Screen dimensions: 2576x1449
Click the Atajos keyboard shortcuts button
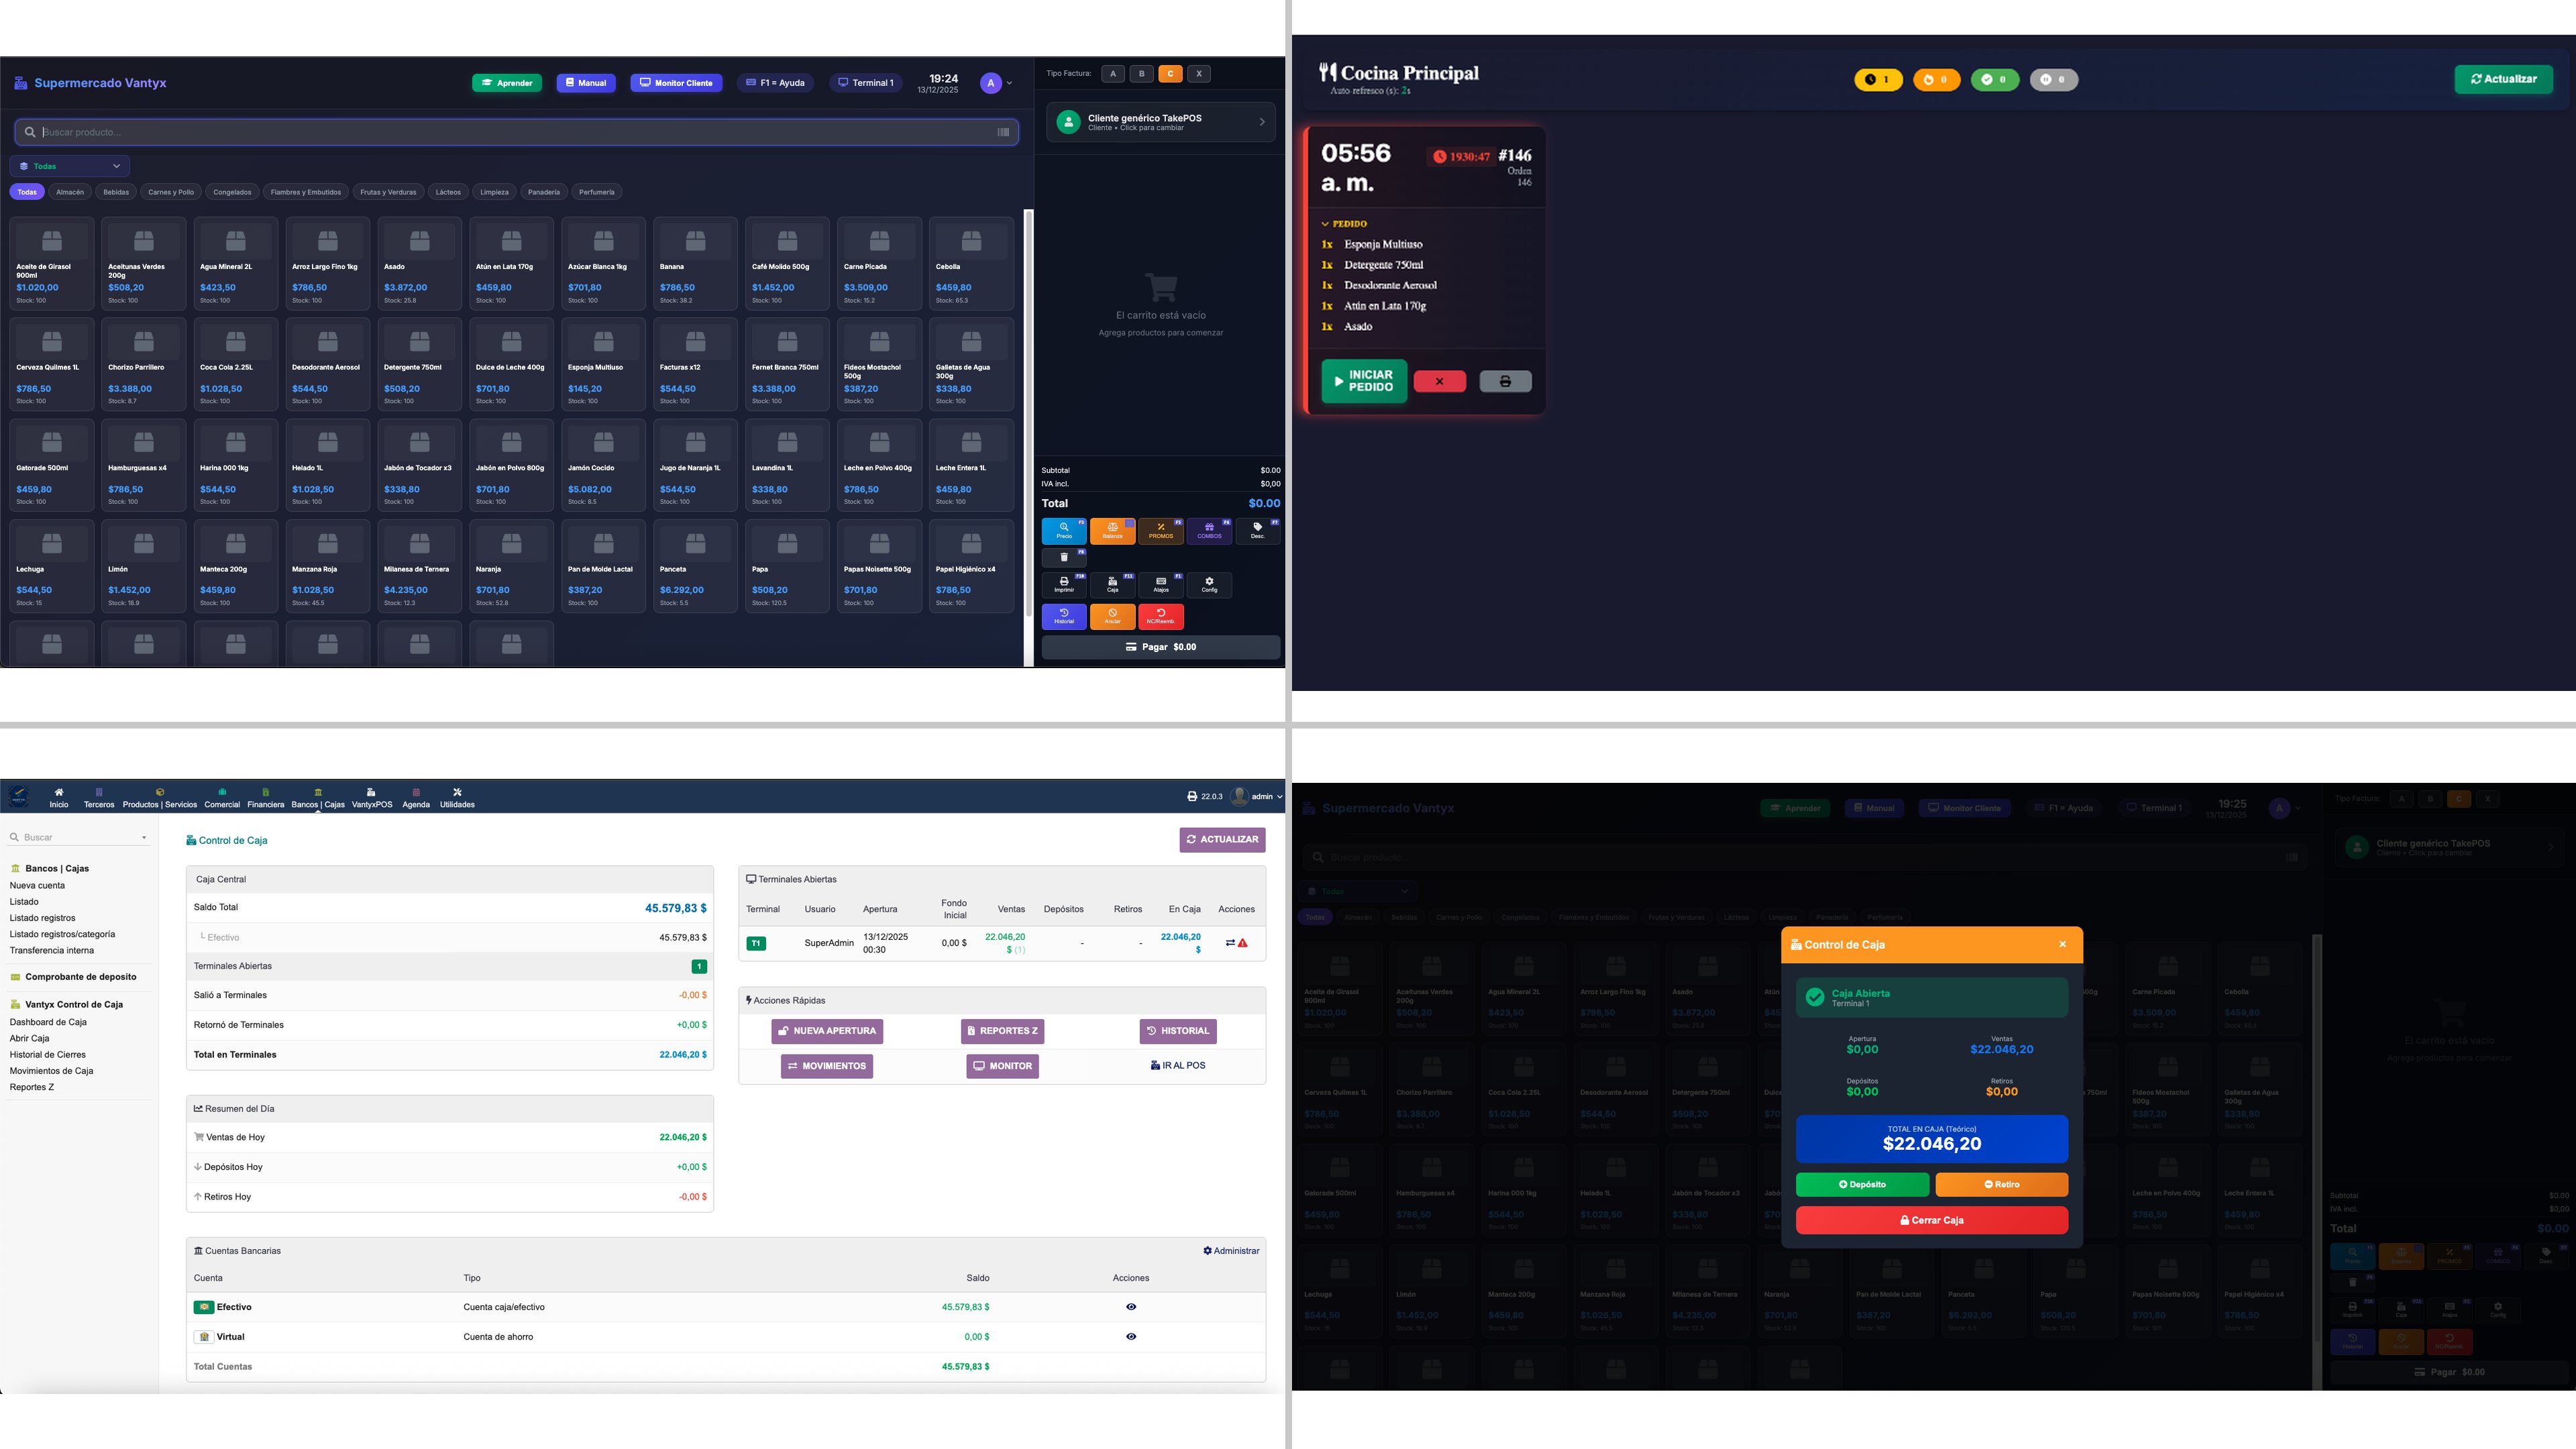coord(1160,584)
